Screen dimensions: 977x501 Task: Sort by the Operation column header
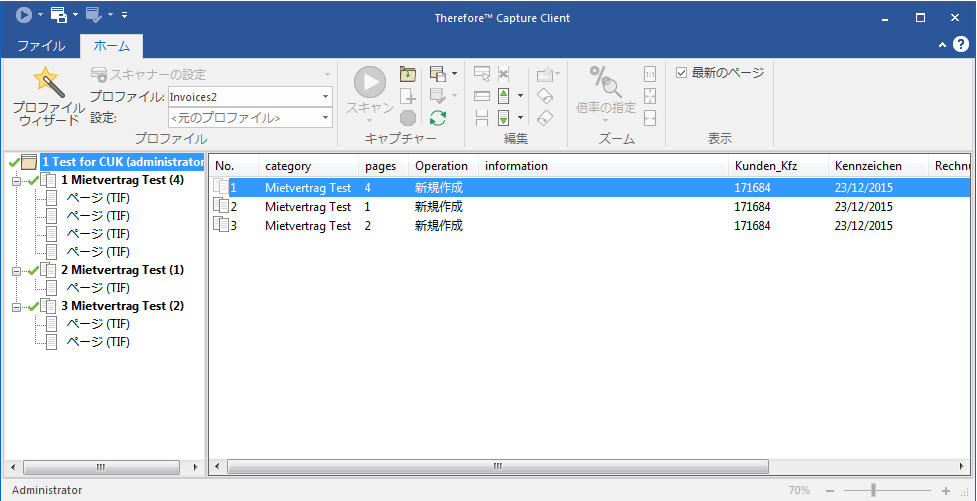tap(443, 166)
